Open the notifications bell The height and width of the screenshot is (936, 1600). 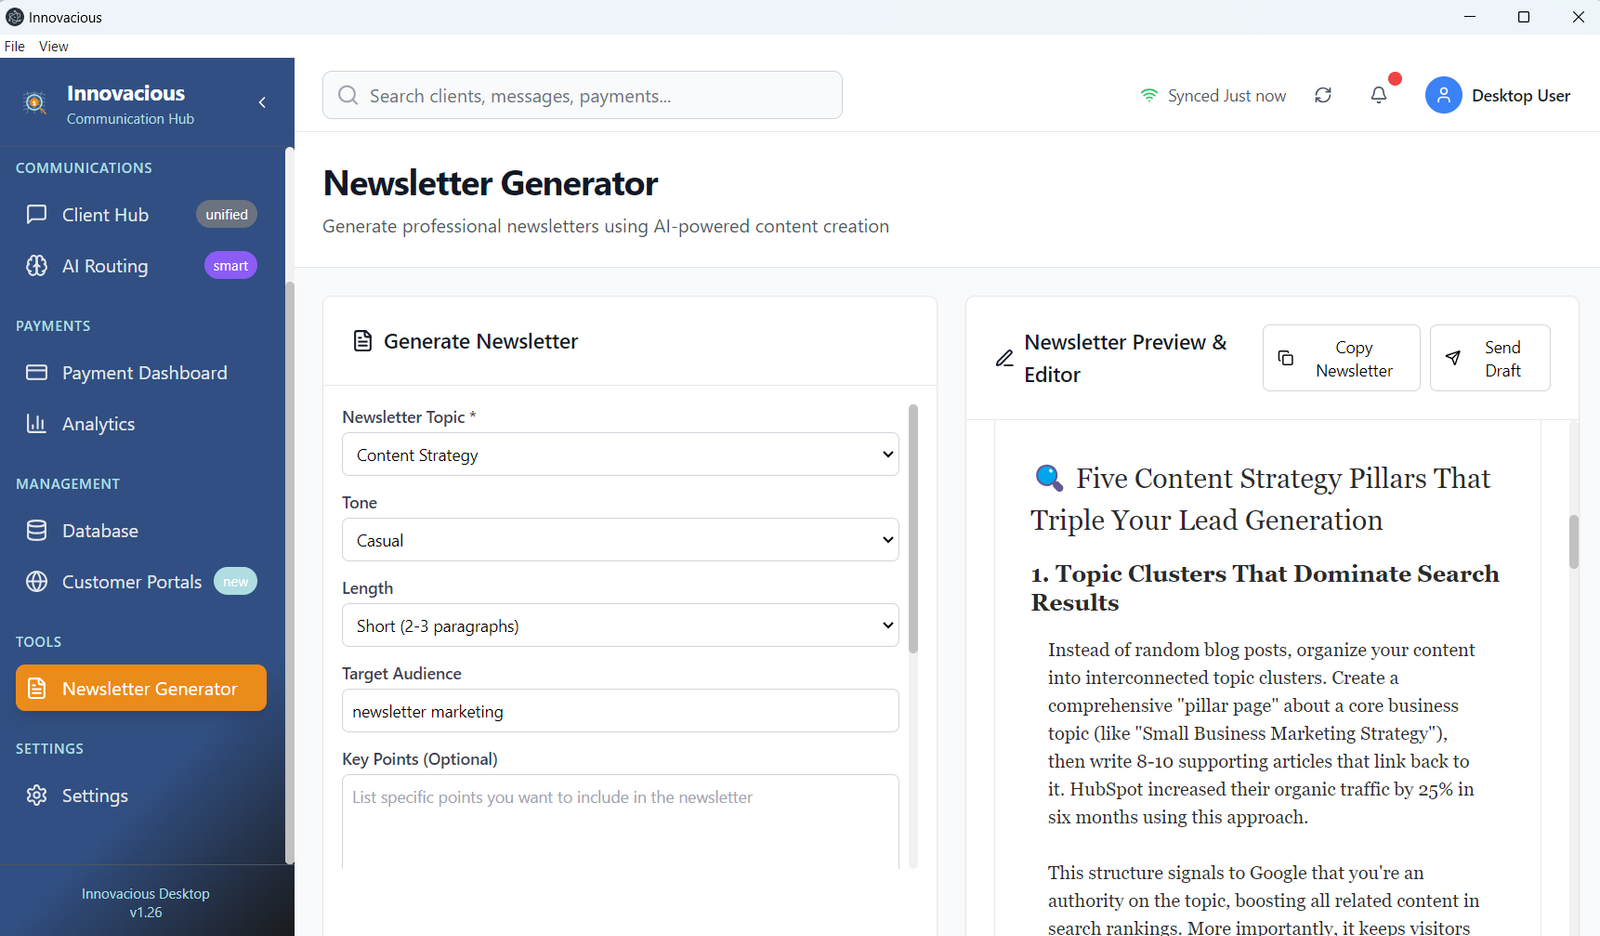tap(1379, 95)
